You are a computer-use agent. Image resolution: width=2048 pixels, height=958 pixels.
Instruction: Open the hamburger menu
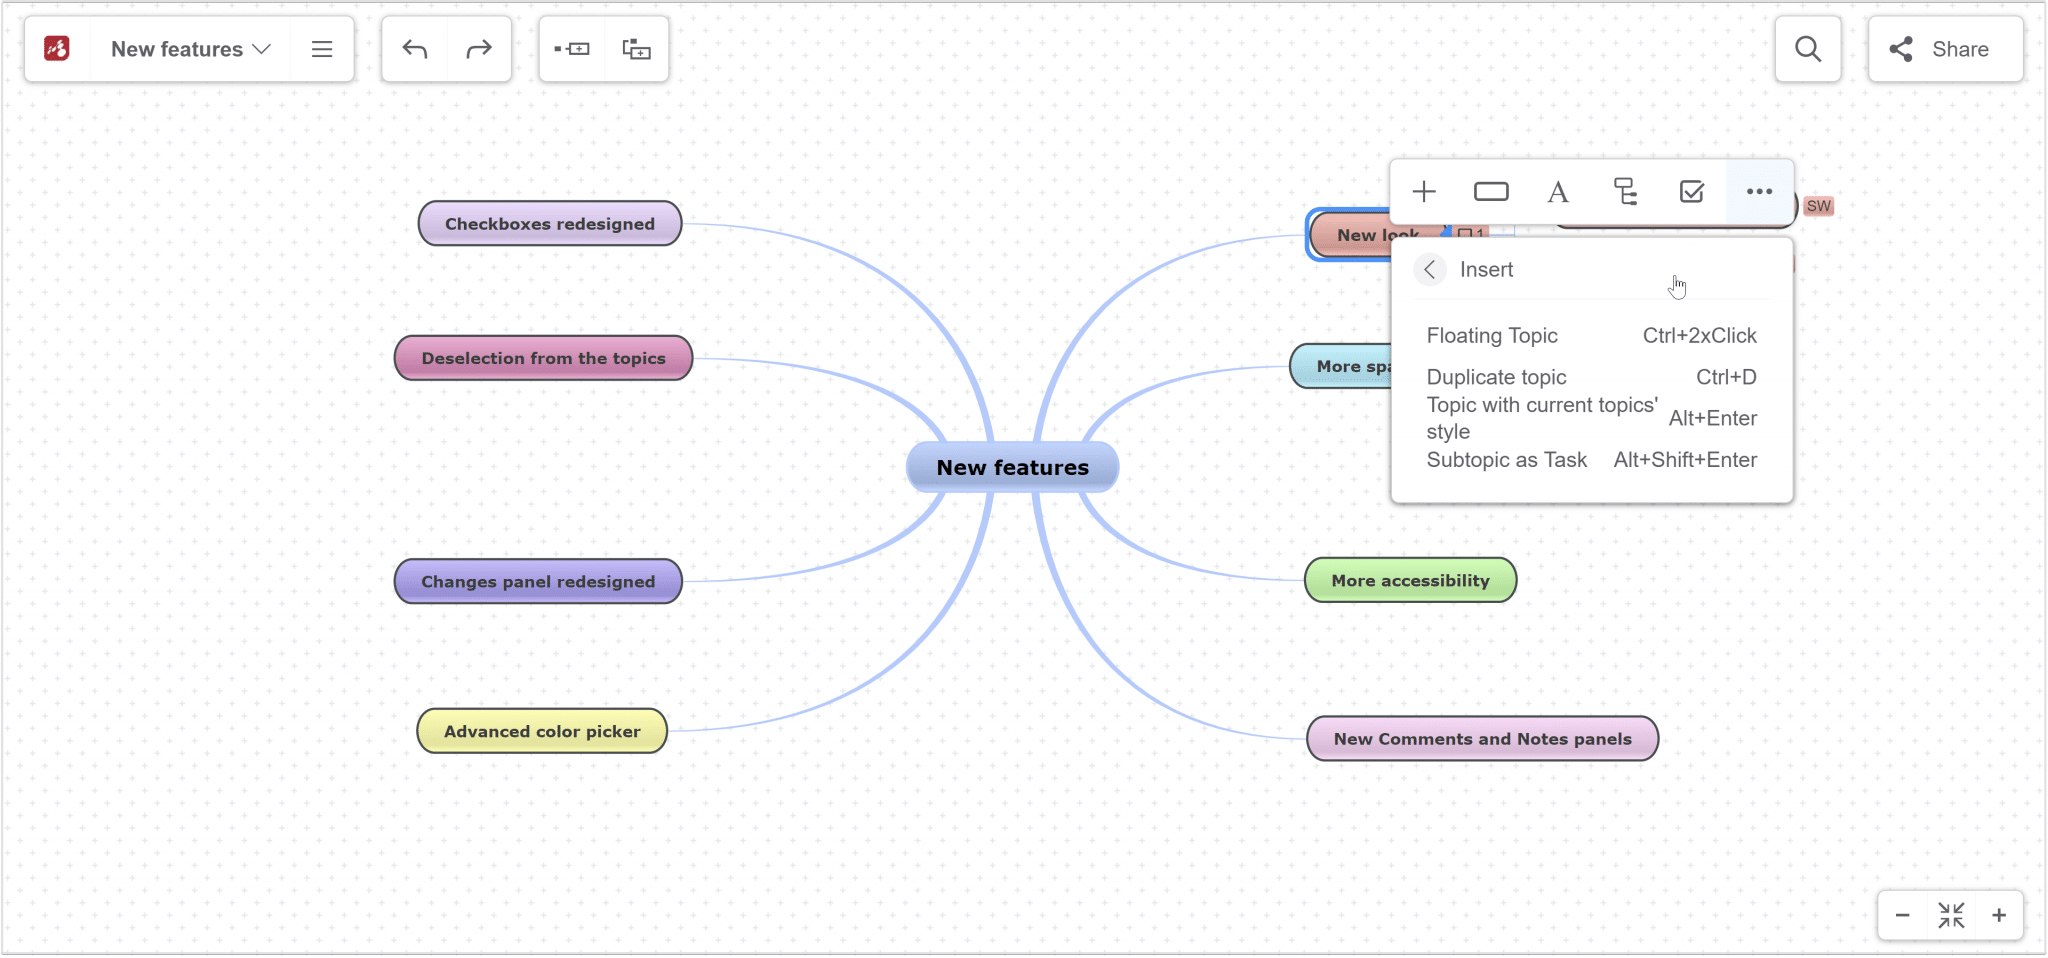pyautogui.click(x=322, y=48)
